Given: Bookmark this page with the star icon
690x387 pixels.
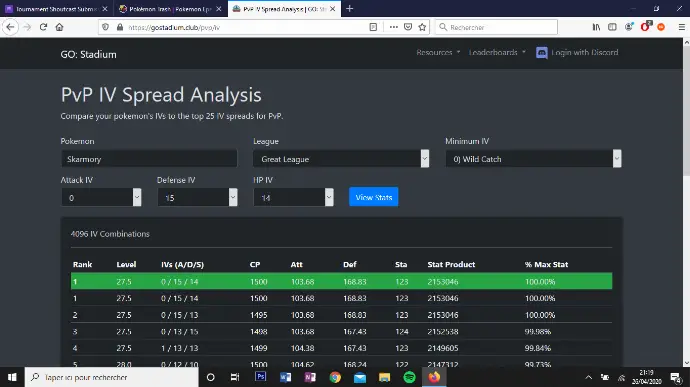Looking at the screenshot, I should pos(422,27).
